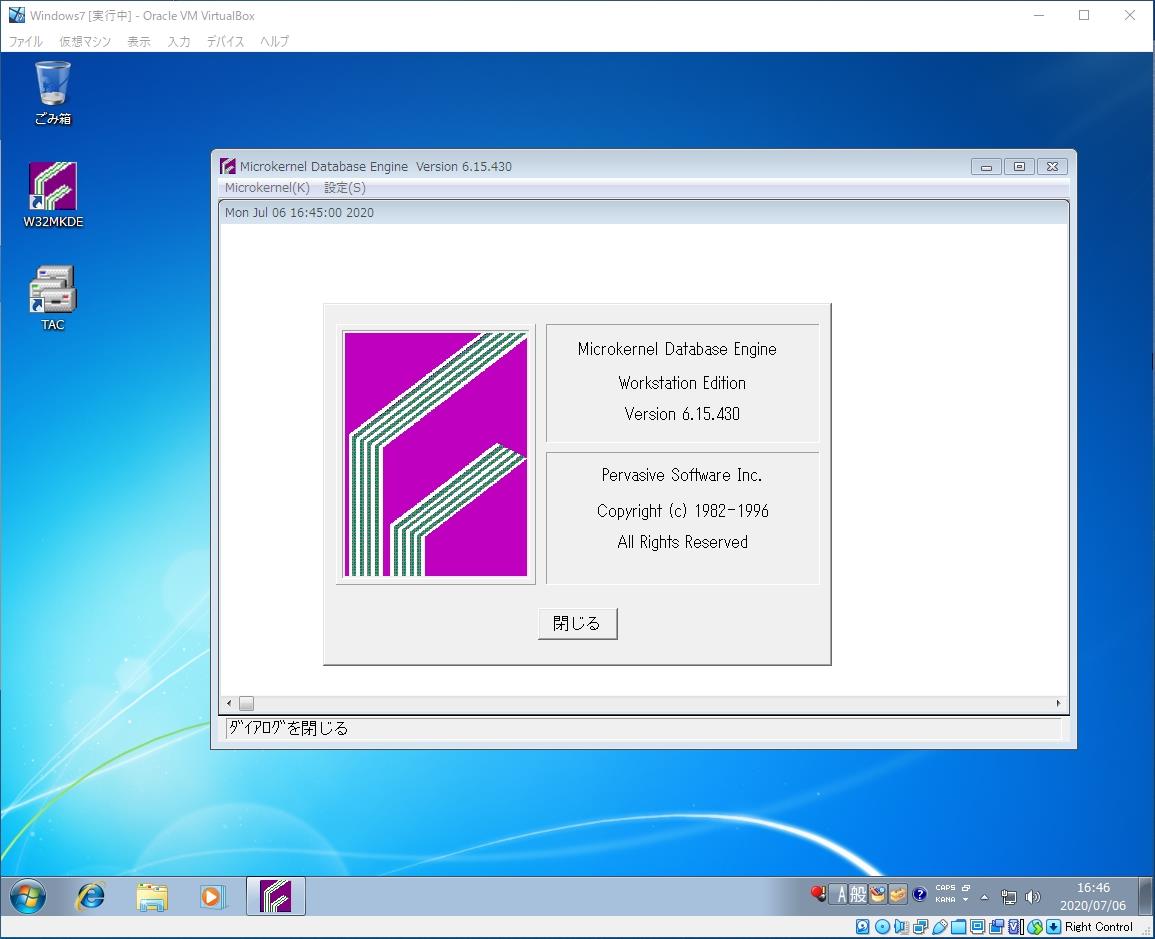Open the VirtualBox ファイル menu
The height and width of the screenshot is (939, 1155).
pyautogui.click(x=26, y=41)
